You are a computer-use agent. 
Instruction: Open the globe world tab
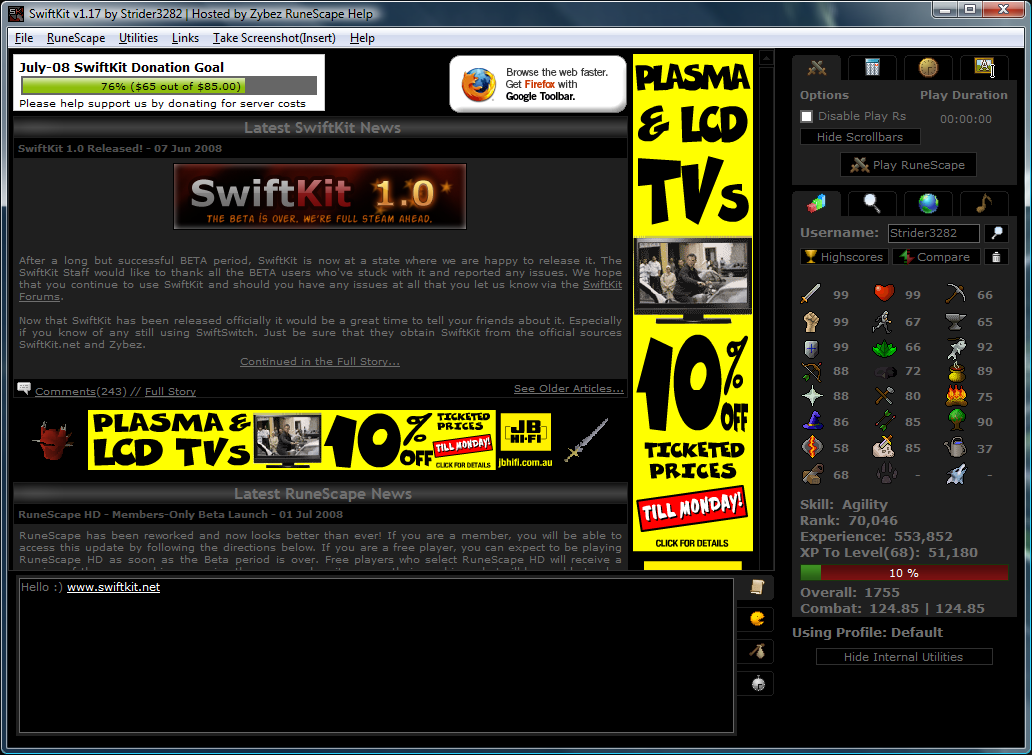click(928, 203)
